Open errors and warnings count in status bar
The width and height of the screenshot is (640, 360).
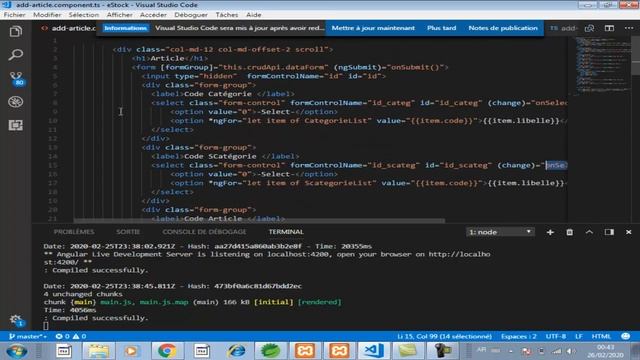[x=71, y=336]
